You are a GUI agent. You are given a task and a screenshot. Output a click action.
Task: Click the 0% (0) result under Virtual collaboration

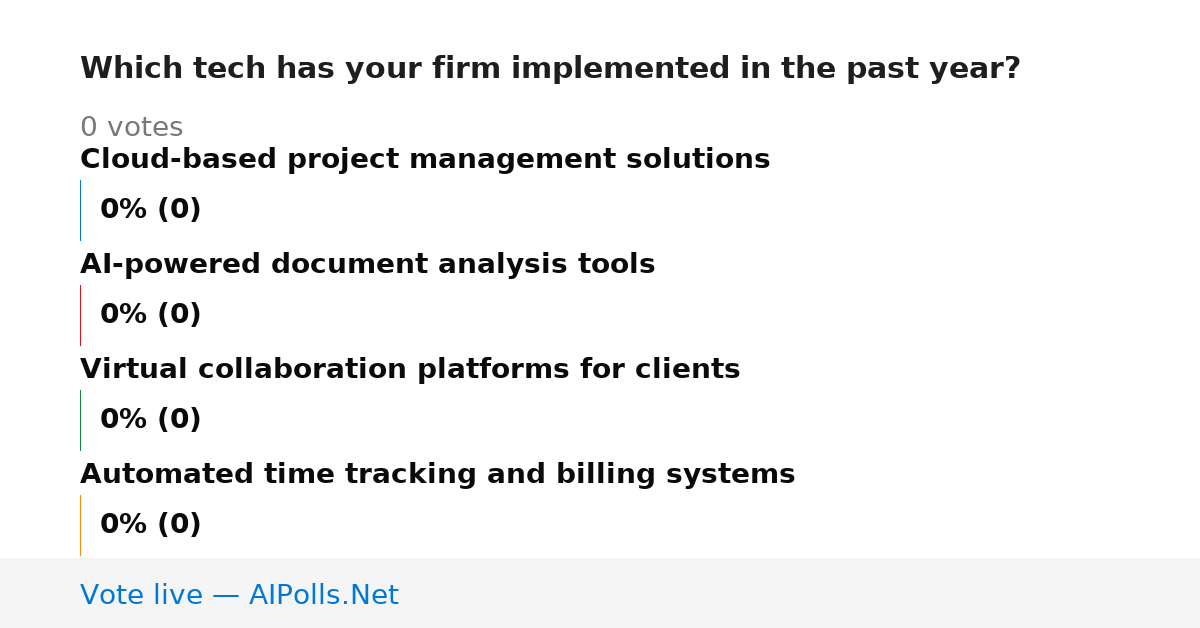pos(150,420)
